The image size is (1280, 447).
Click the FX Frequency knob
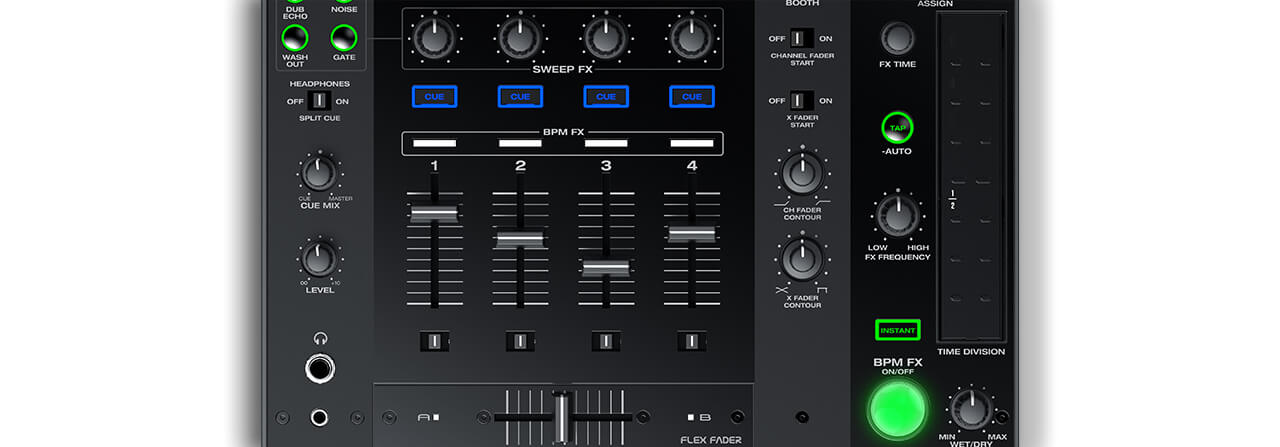pos(897,216)
